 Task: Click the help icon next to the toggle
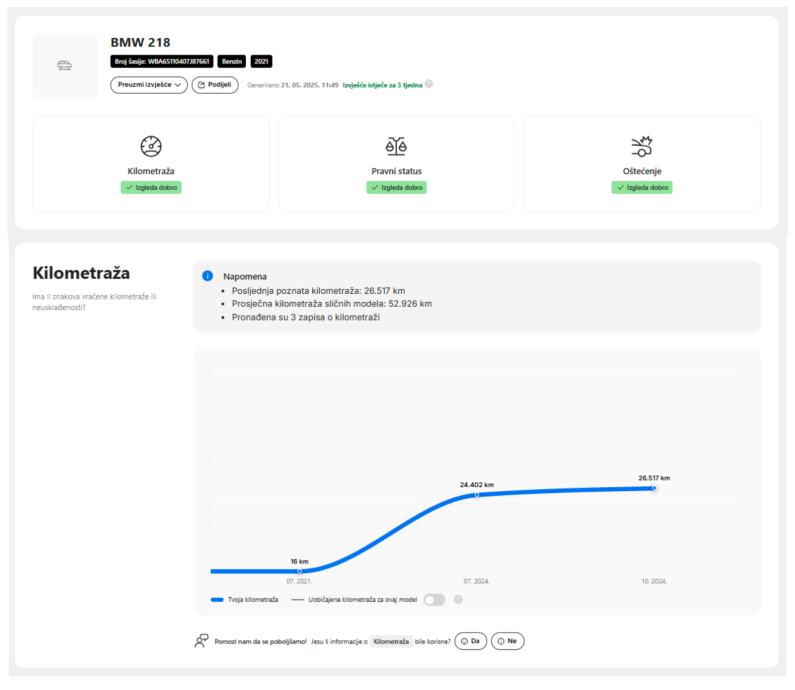coord(458,599)
